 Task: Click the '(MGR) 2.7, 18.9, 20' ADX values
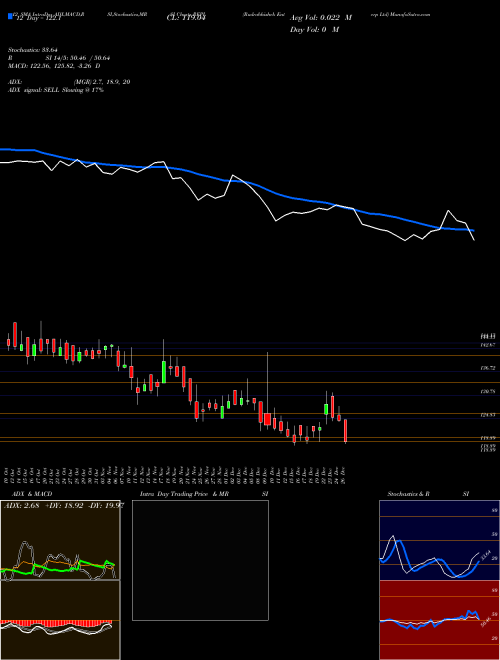coord(101,82)
